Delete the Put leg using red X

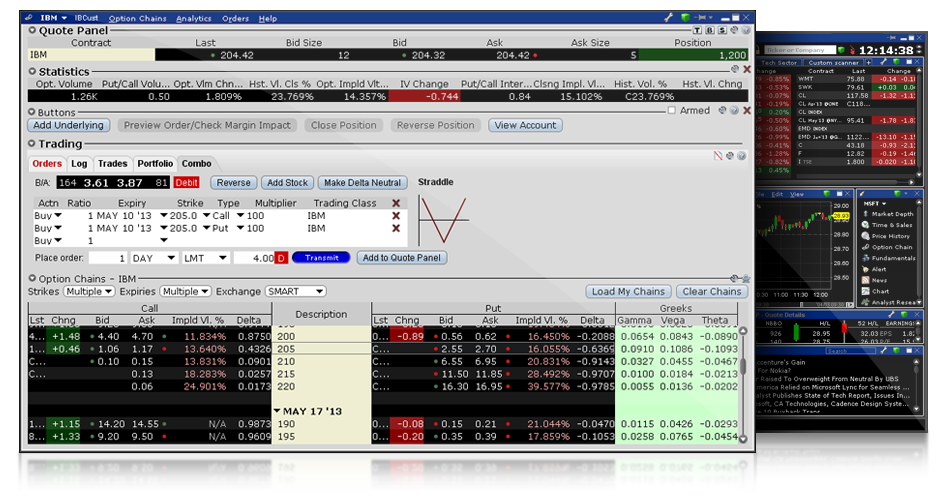click(x=396, y=228)
